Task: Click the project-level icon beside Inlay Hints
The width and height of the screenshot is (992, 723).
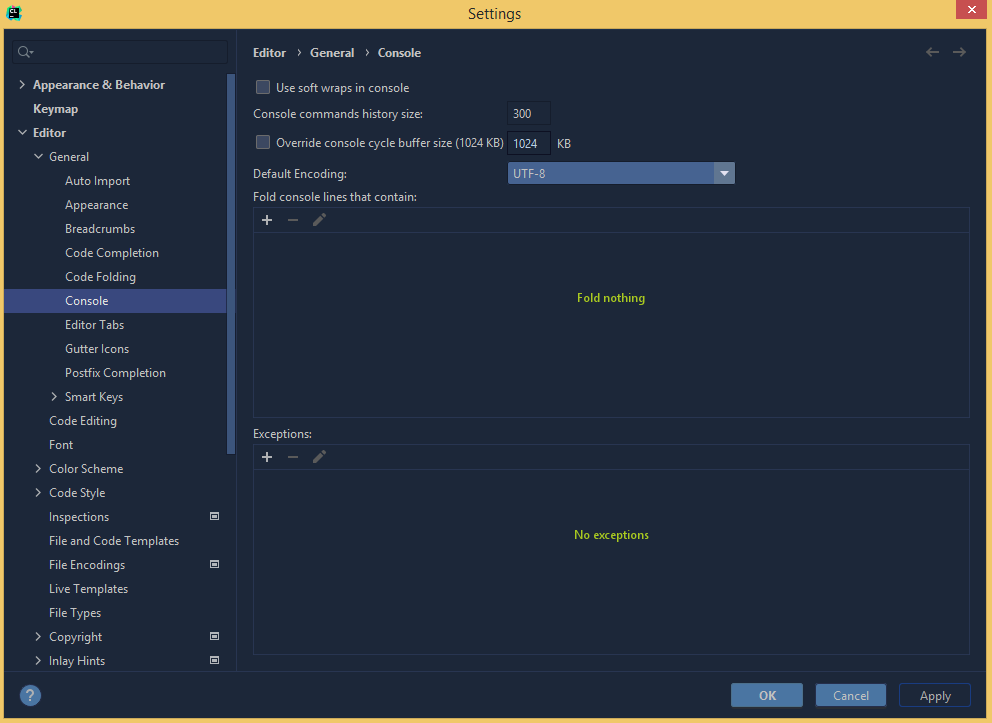Action: [x=214, y=660]
